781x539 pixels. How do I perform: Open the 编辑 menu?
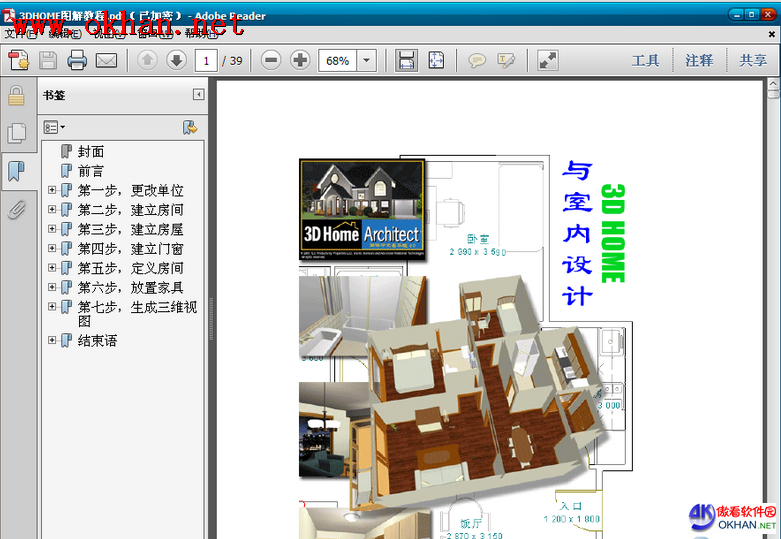pyautogui.click(x=65, y=34)
